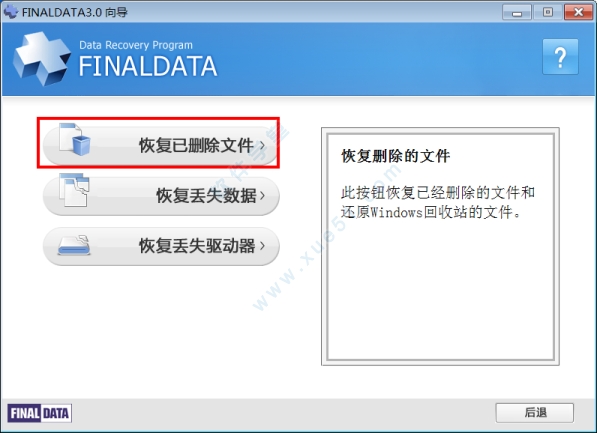This screenshot has height=433, width=597.
Task: Click the title bar app icon
Action: tap(11, 12)
